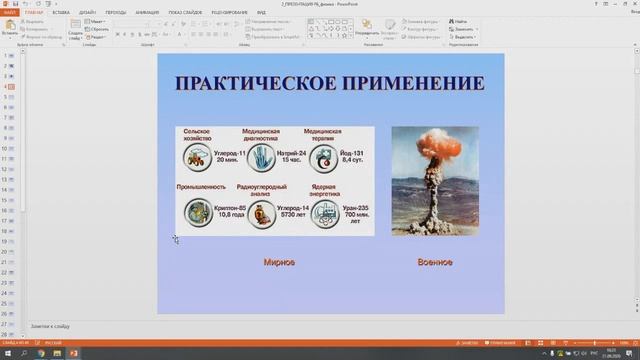Image resolution: width=640 pixels, height=360 pixels.
Task: Toggle bold Ж formatting button
Action: pos(118,35)
